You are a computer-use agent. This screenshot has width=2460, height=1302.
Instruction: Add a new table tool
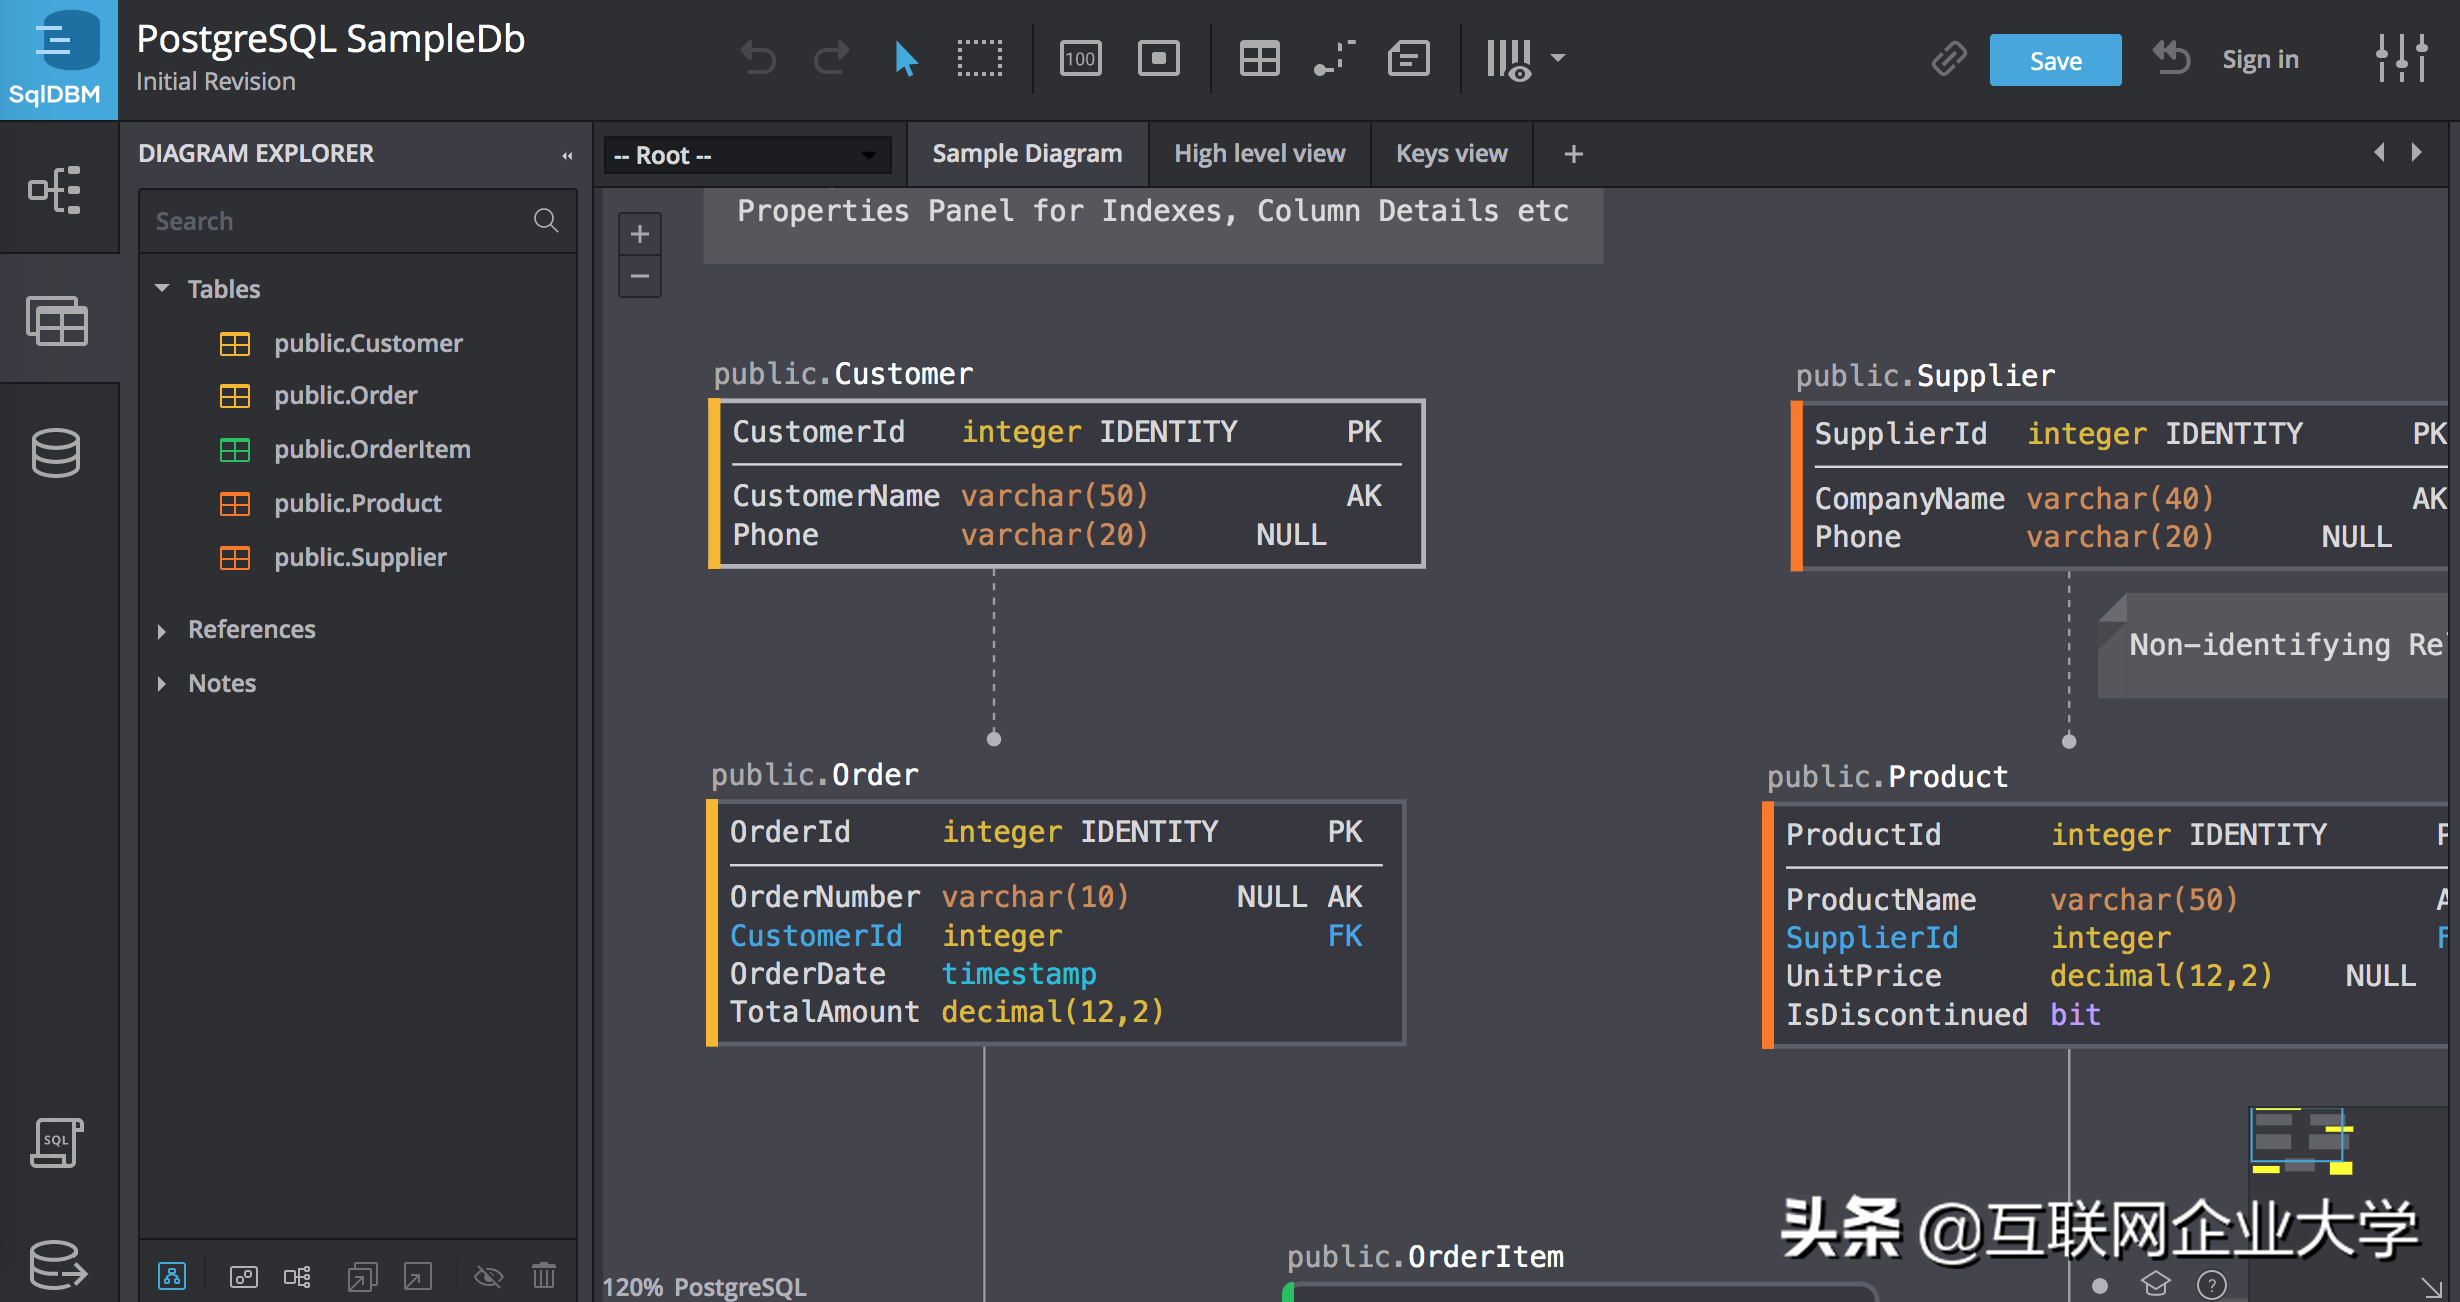[x=1259, y=59]
